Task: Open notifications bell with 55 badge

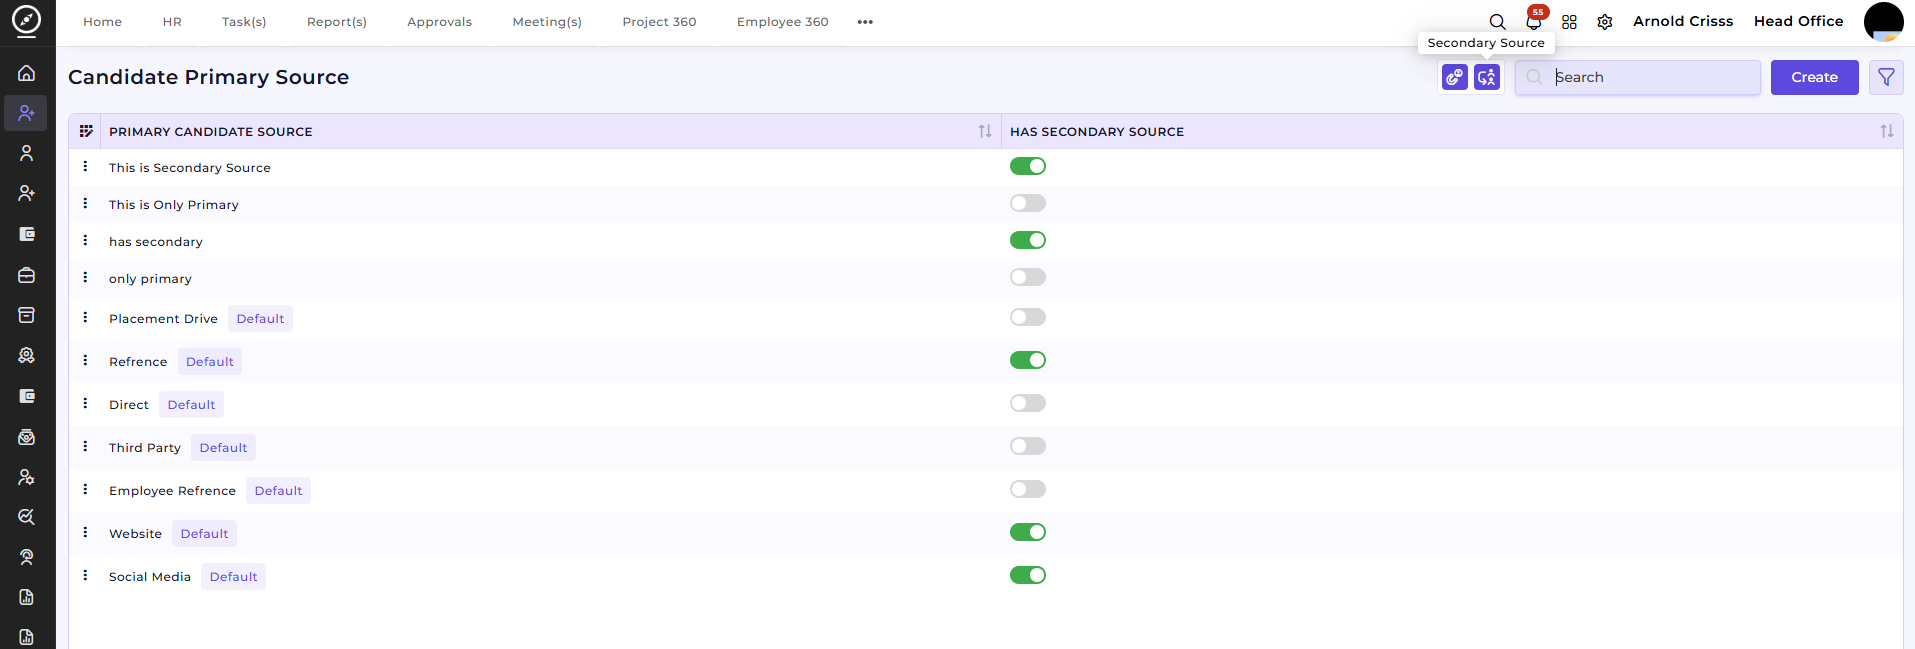Action: tap(1534, 21)
